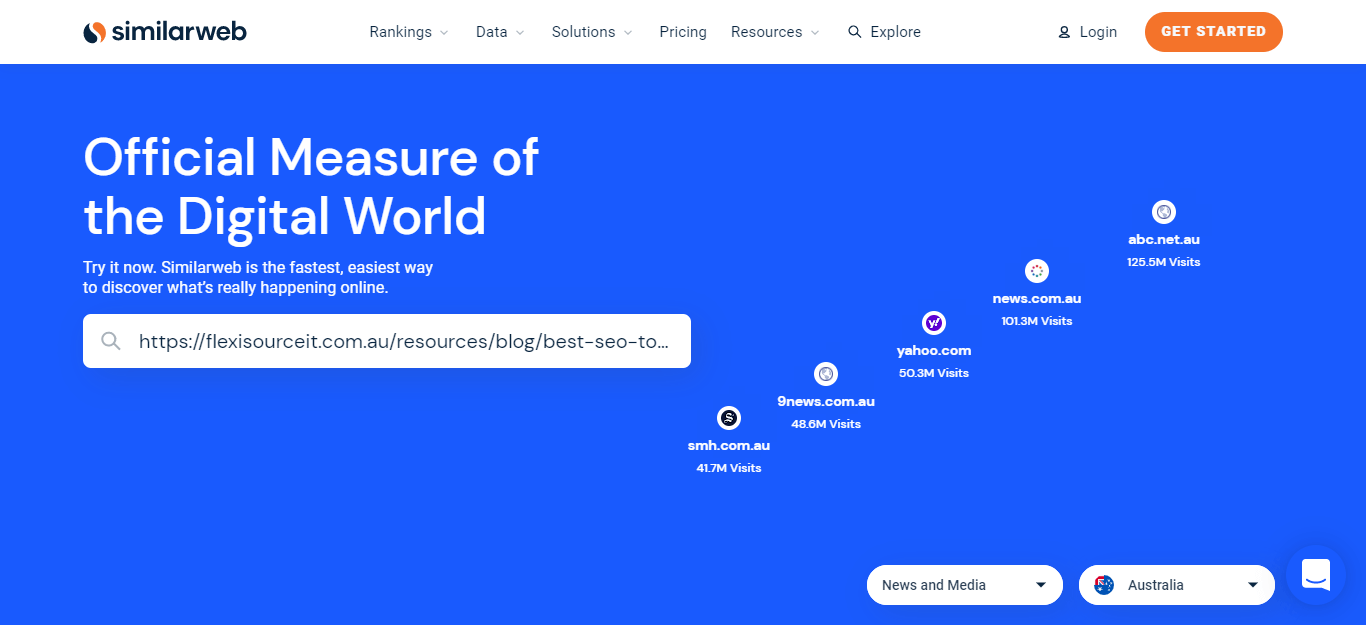Click the 125.5M Visits text
The image size is (1366, 625).
[x=1164, y=262]
